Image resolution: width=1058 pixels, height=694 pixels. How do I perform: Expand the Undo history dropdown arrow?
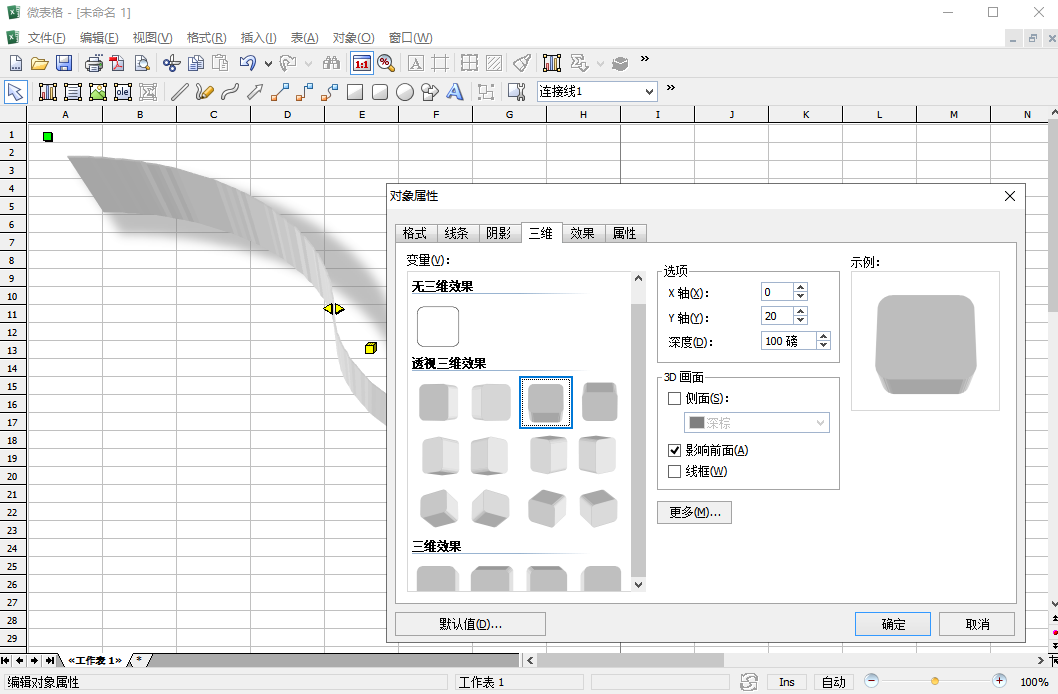(267, 61)
